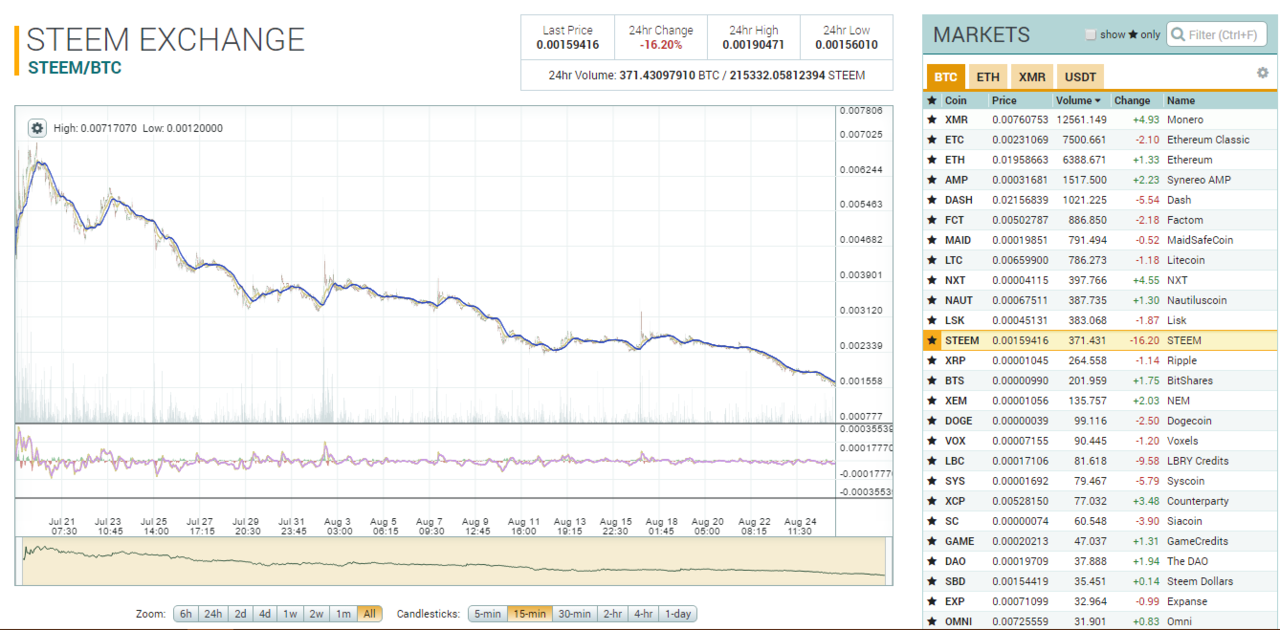Open chart settings gear icon

[x=37, y=128]
